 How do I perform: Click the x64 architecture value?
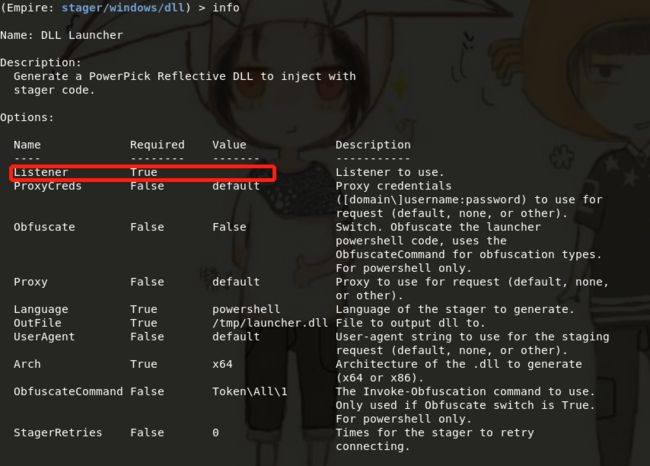coord(222,364)
